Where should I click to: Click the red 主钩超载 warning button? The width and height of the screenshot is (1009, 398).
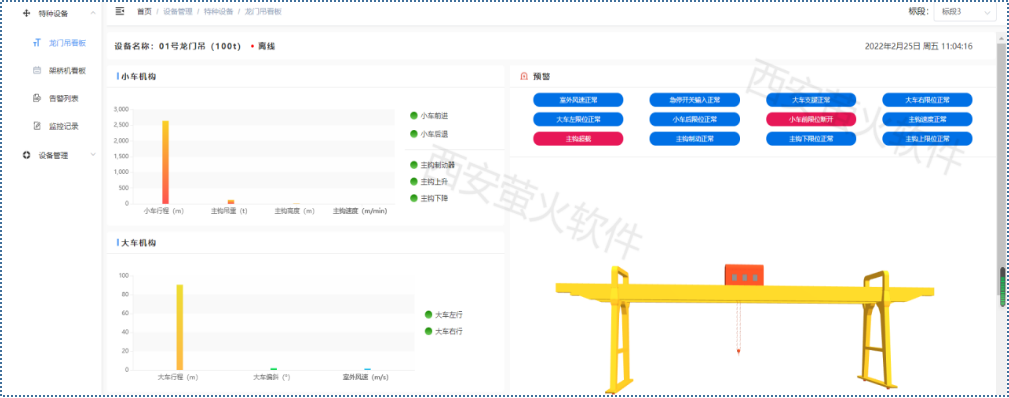click(578, 138)
